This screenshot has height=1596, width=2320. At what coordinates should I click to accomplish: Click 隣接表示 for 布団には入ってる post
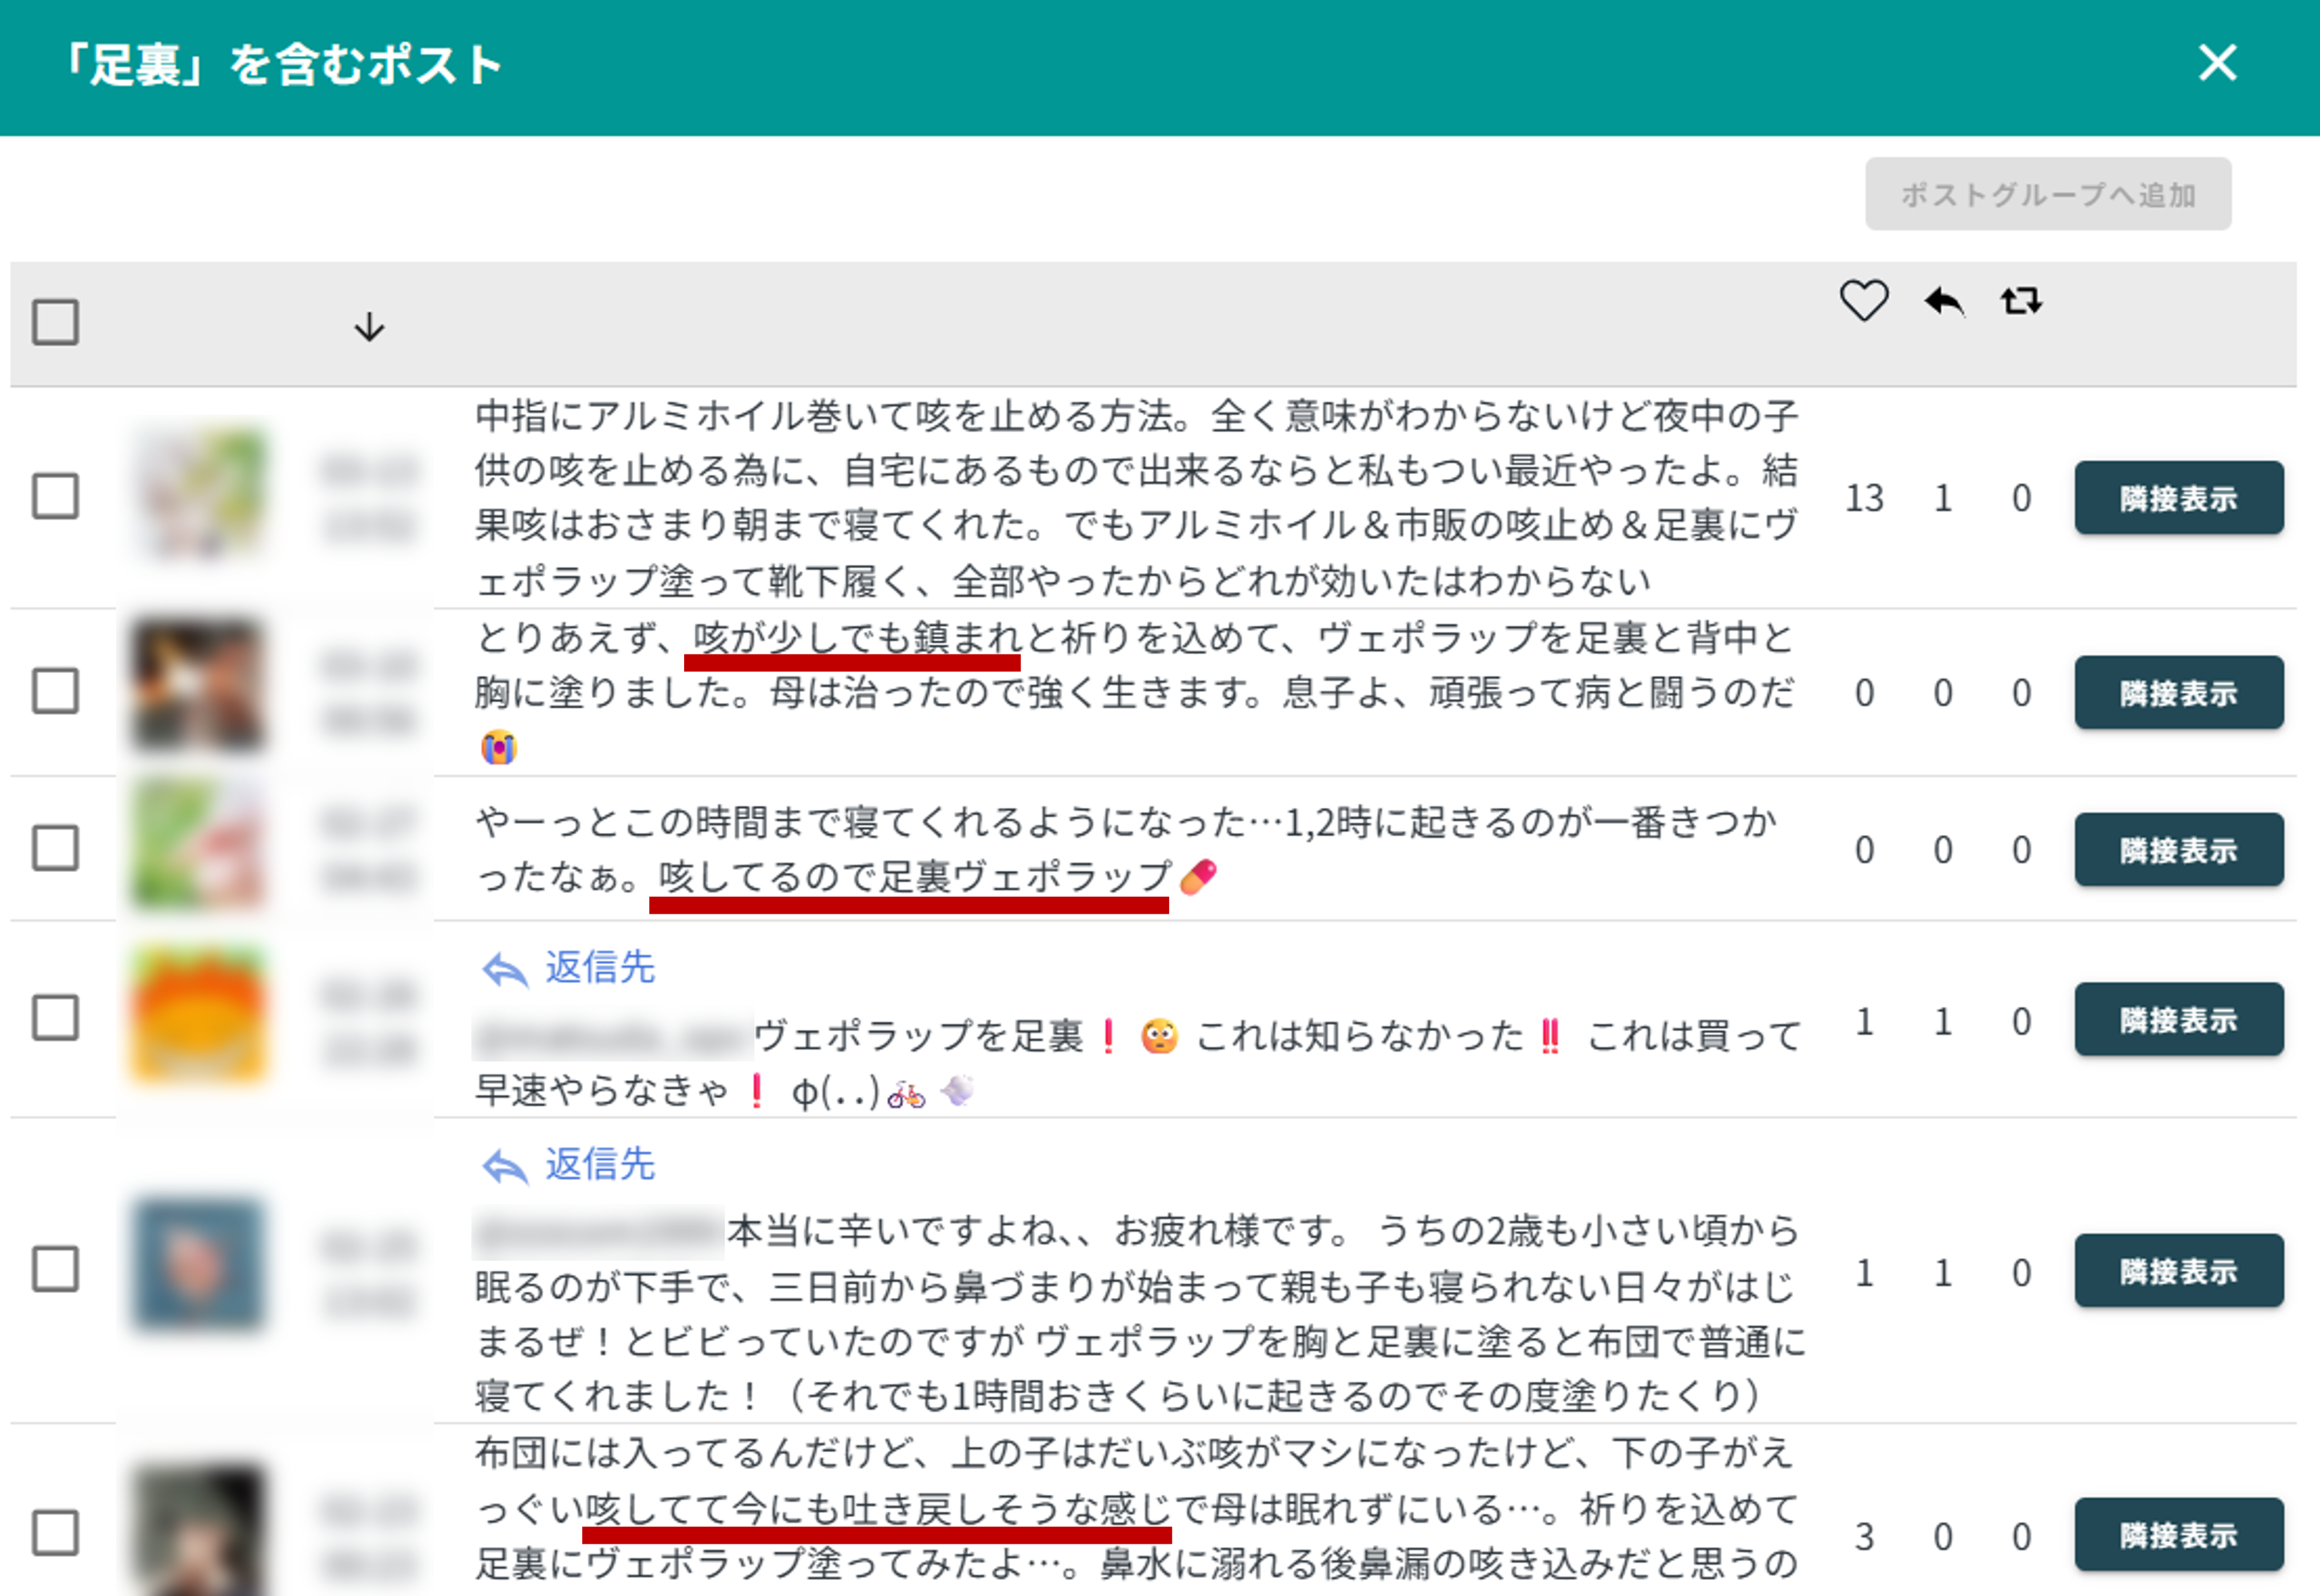[2178, 1535]
